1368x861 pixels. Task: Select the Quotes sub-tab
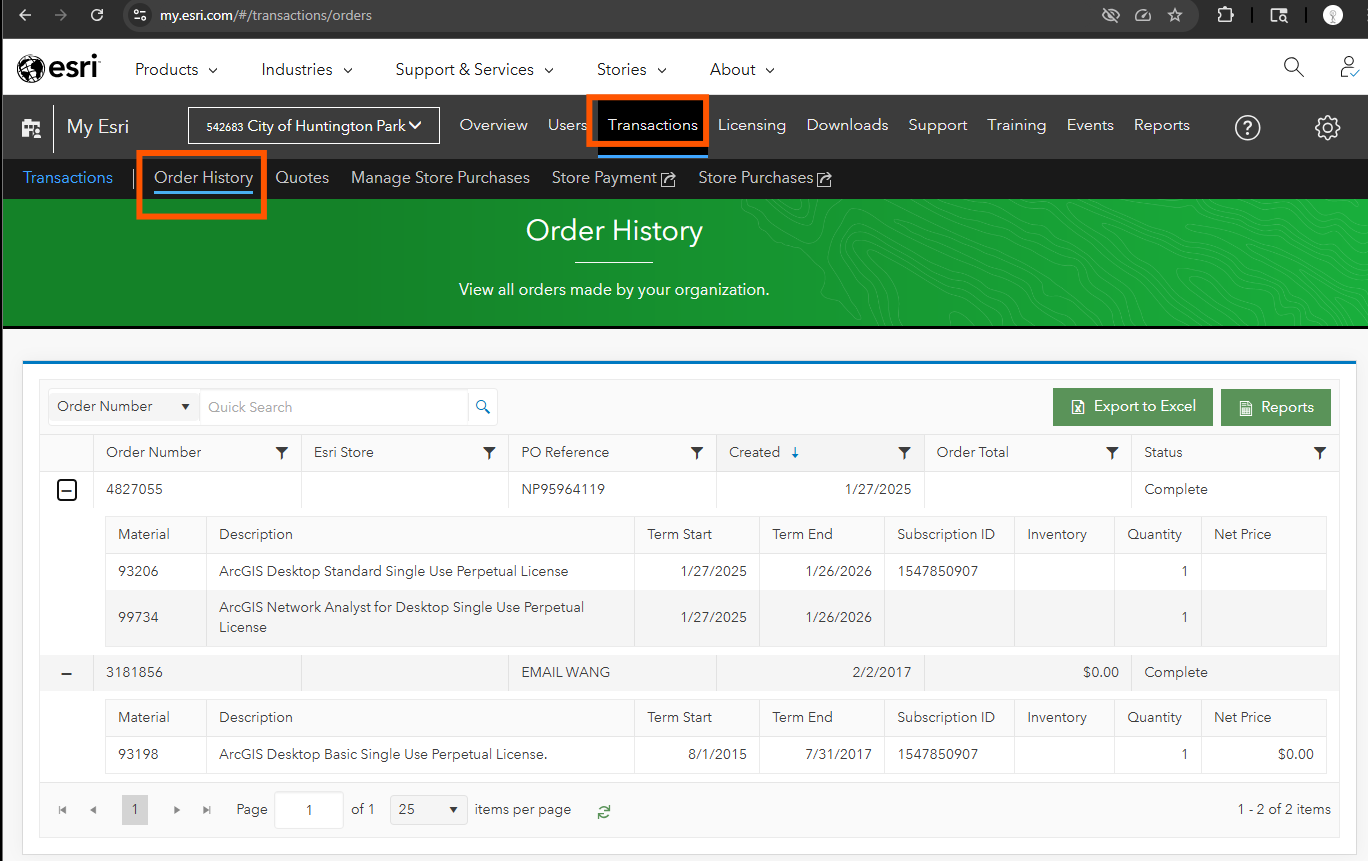coord(302,178)
